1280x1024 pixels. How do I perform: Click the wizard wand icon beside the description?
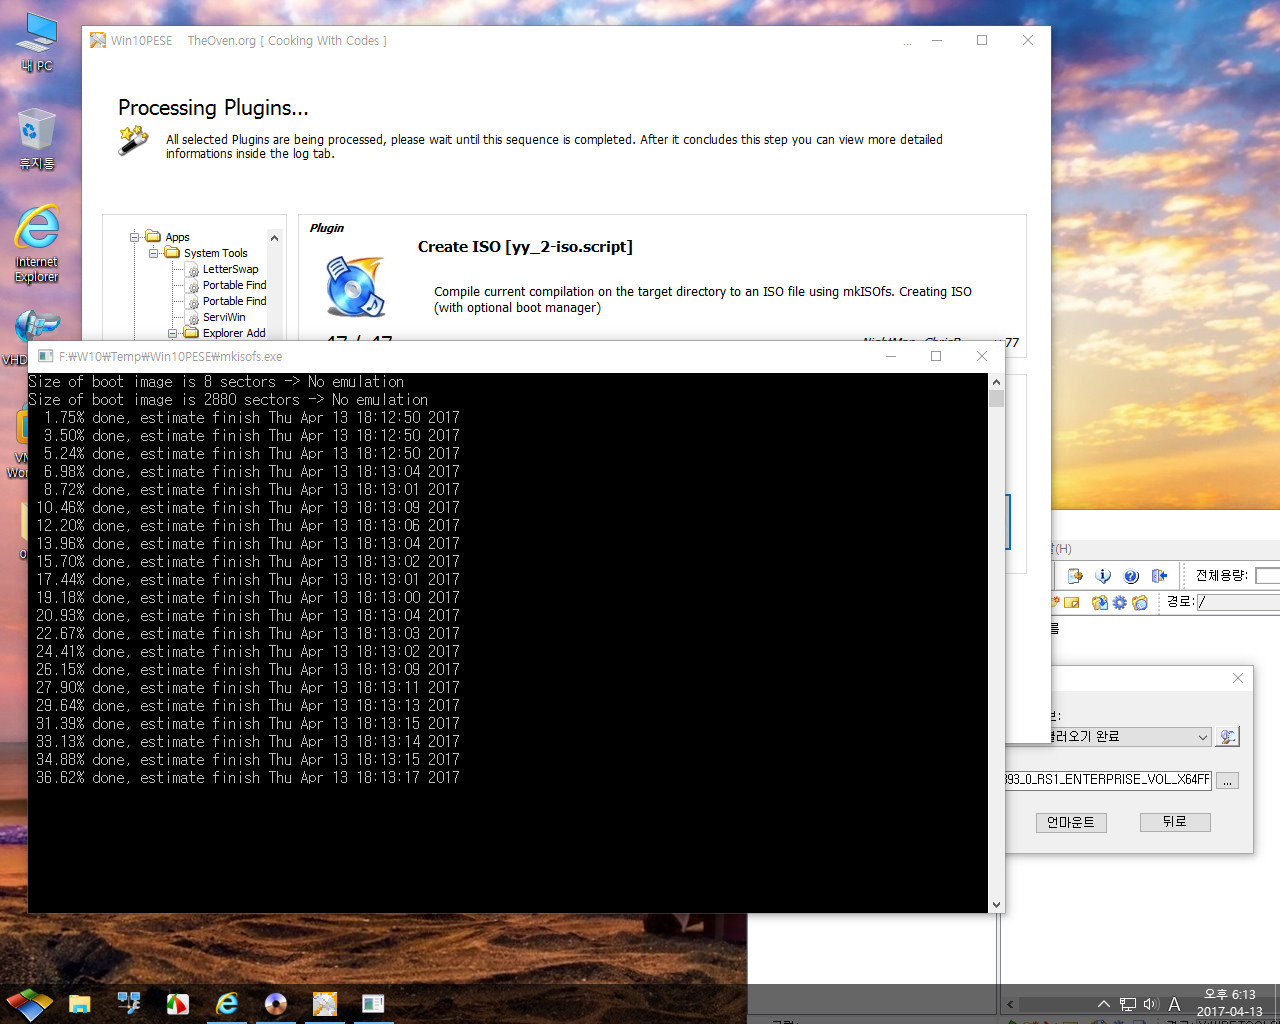coord(133,141)
